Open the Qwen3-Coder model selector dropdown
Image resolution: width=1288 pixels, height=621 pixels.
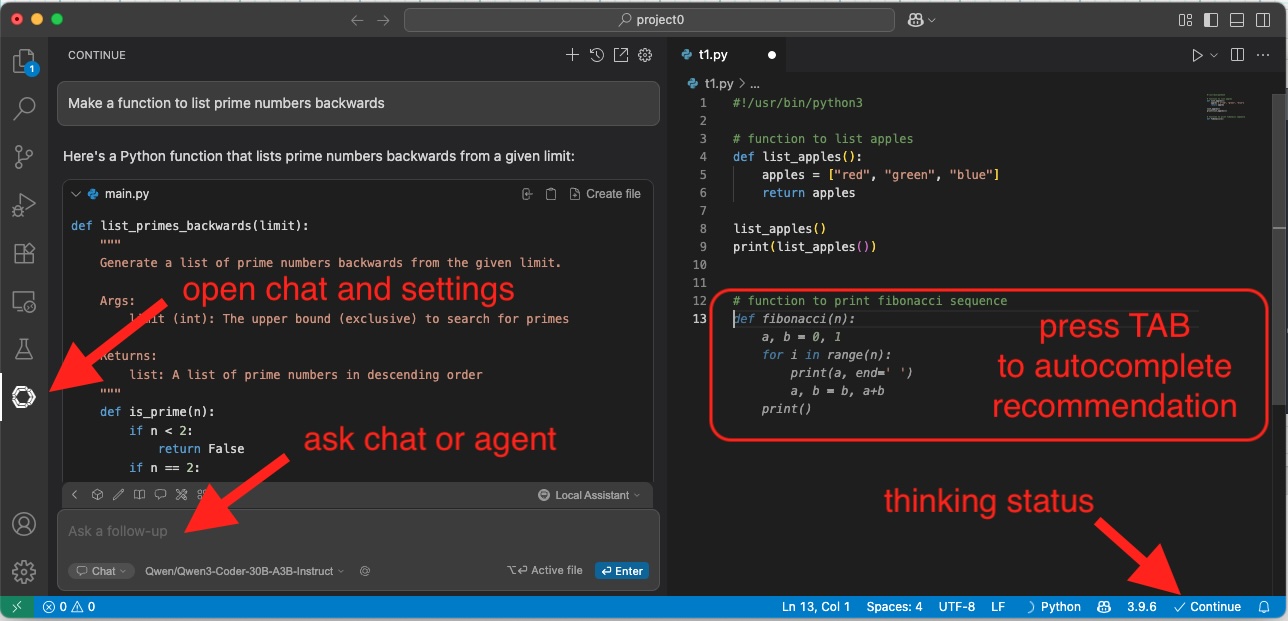click(244, 571)
